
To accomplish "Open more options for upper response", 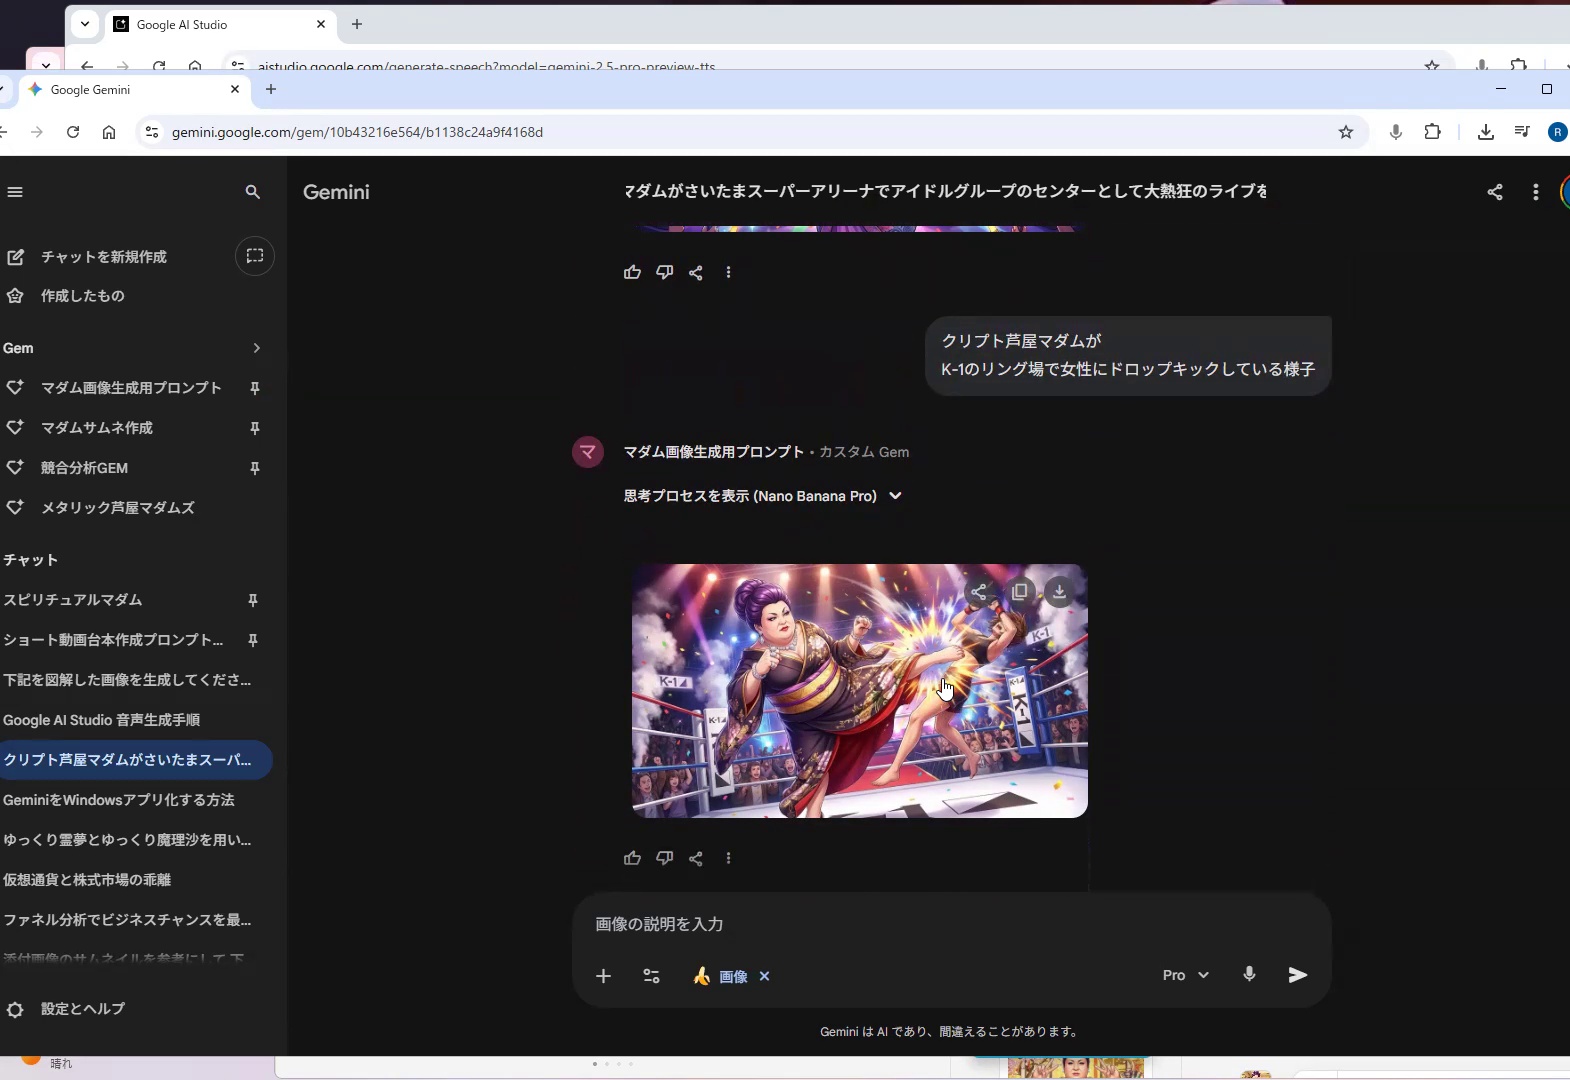I will click(x=728, y=272).
